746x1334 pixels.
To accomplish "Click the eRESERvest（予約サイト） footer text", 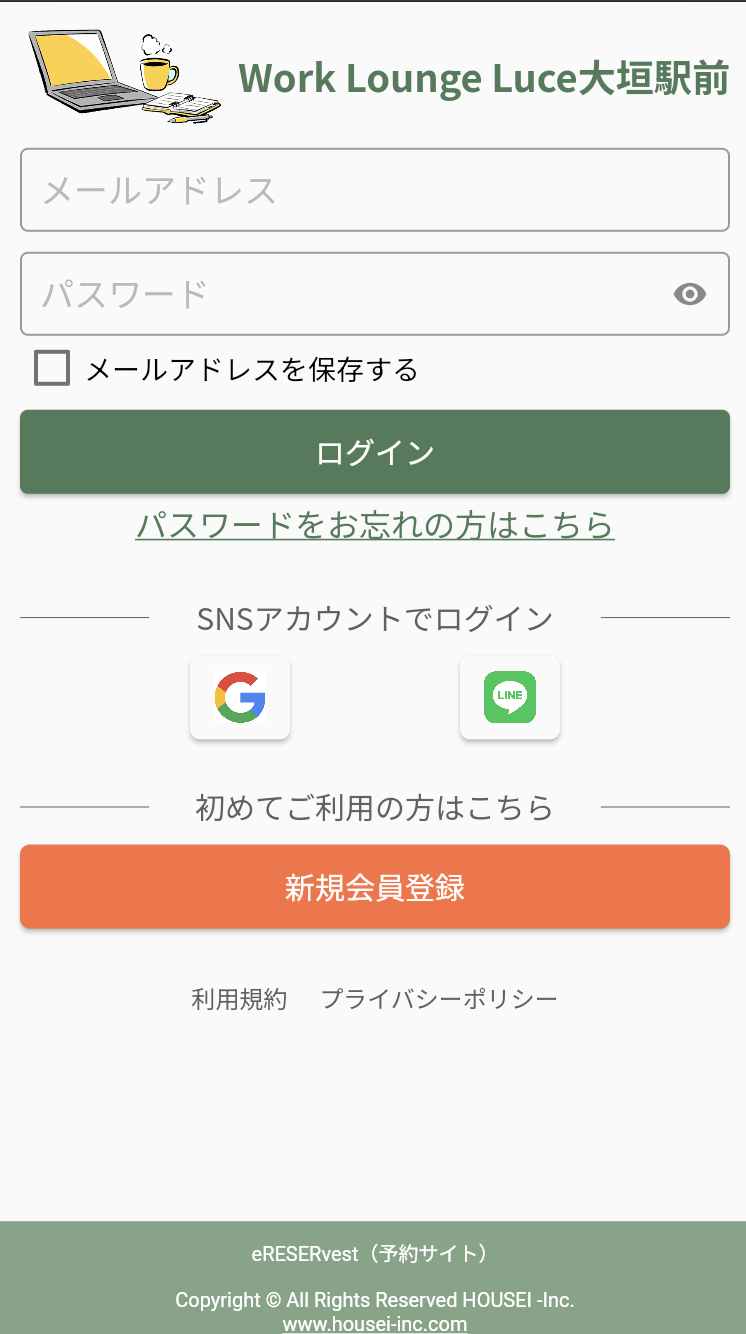I will pyautogui.click(x=375, y=1253).
